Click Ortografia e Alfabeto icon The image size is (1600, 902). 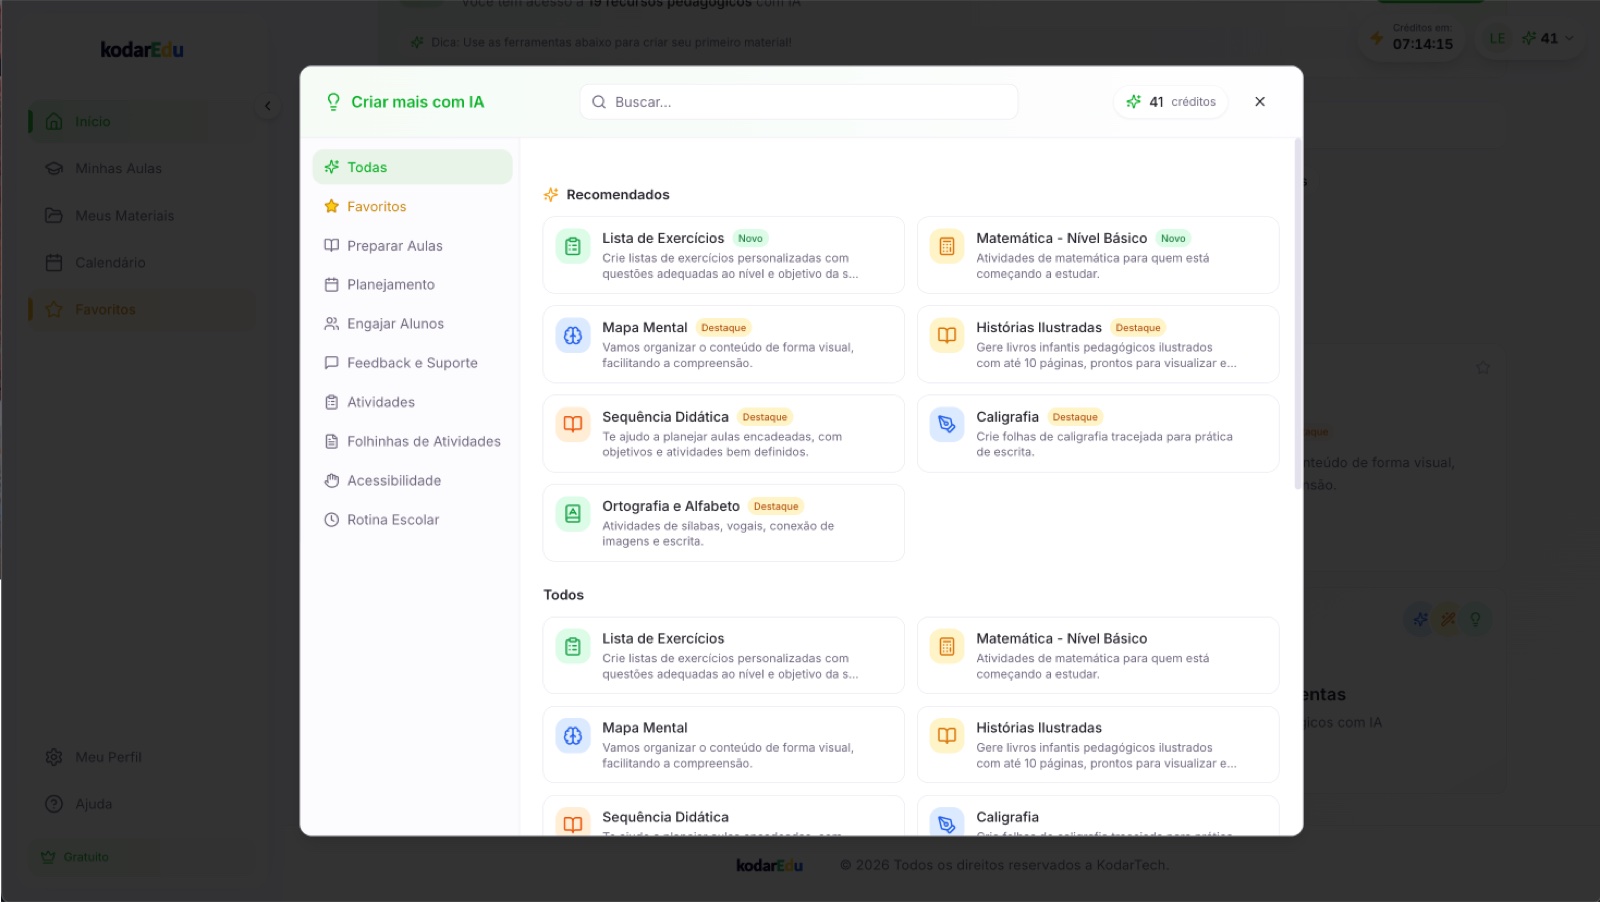point(573,514)
